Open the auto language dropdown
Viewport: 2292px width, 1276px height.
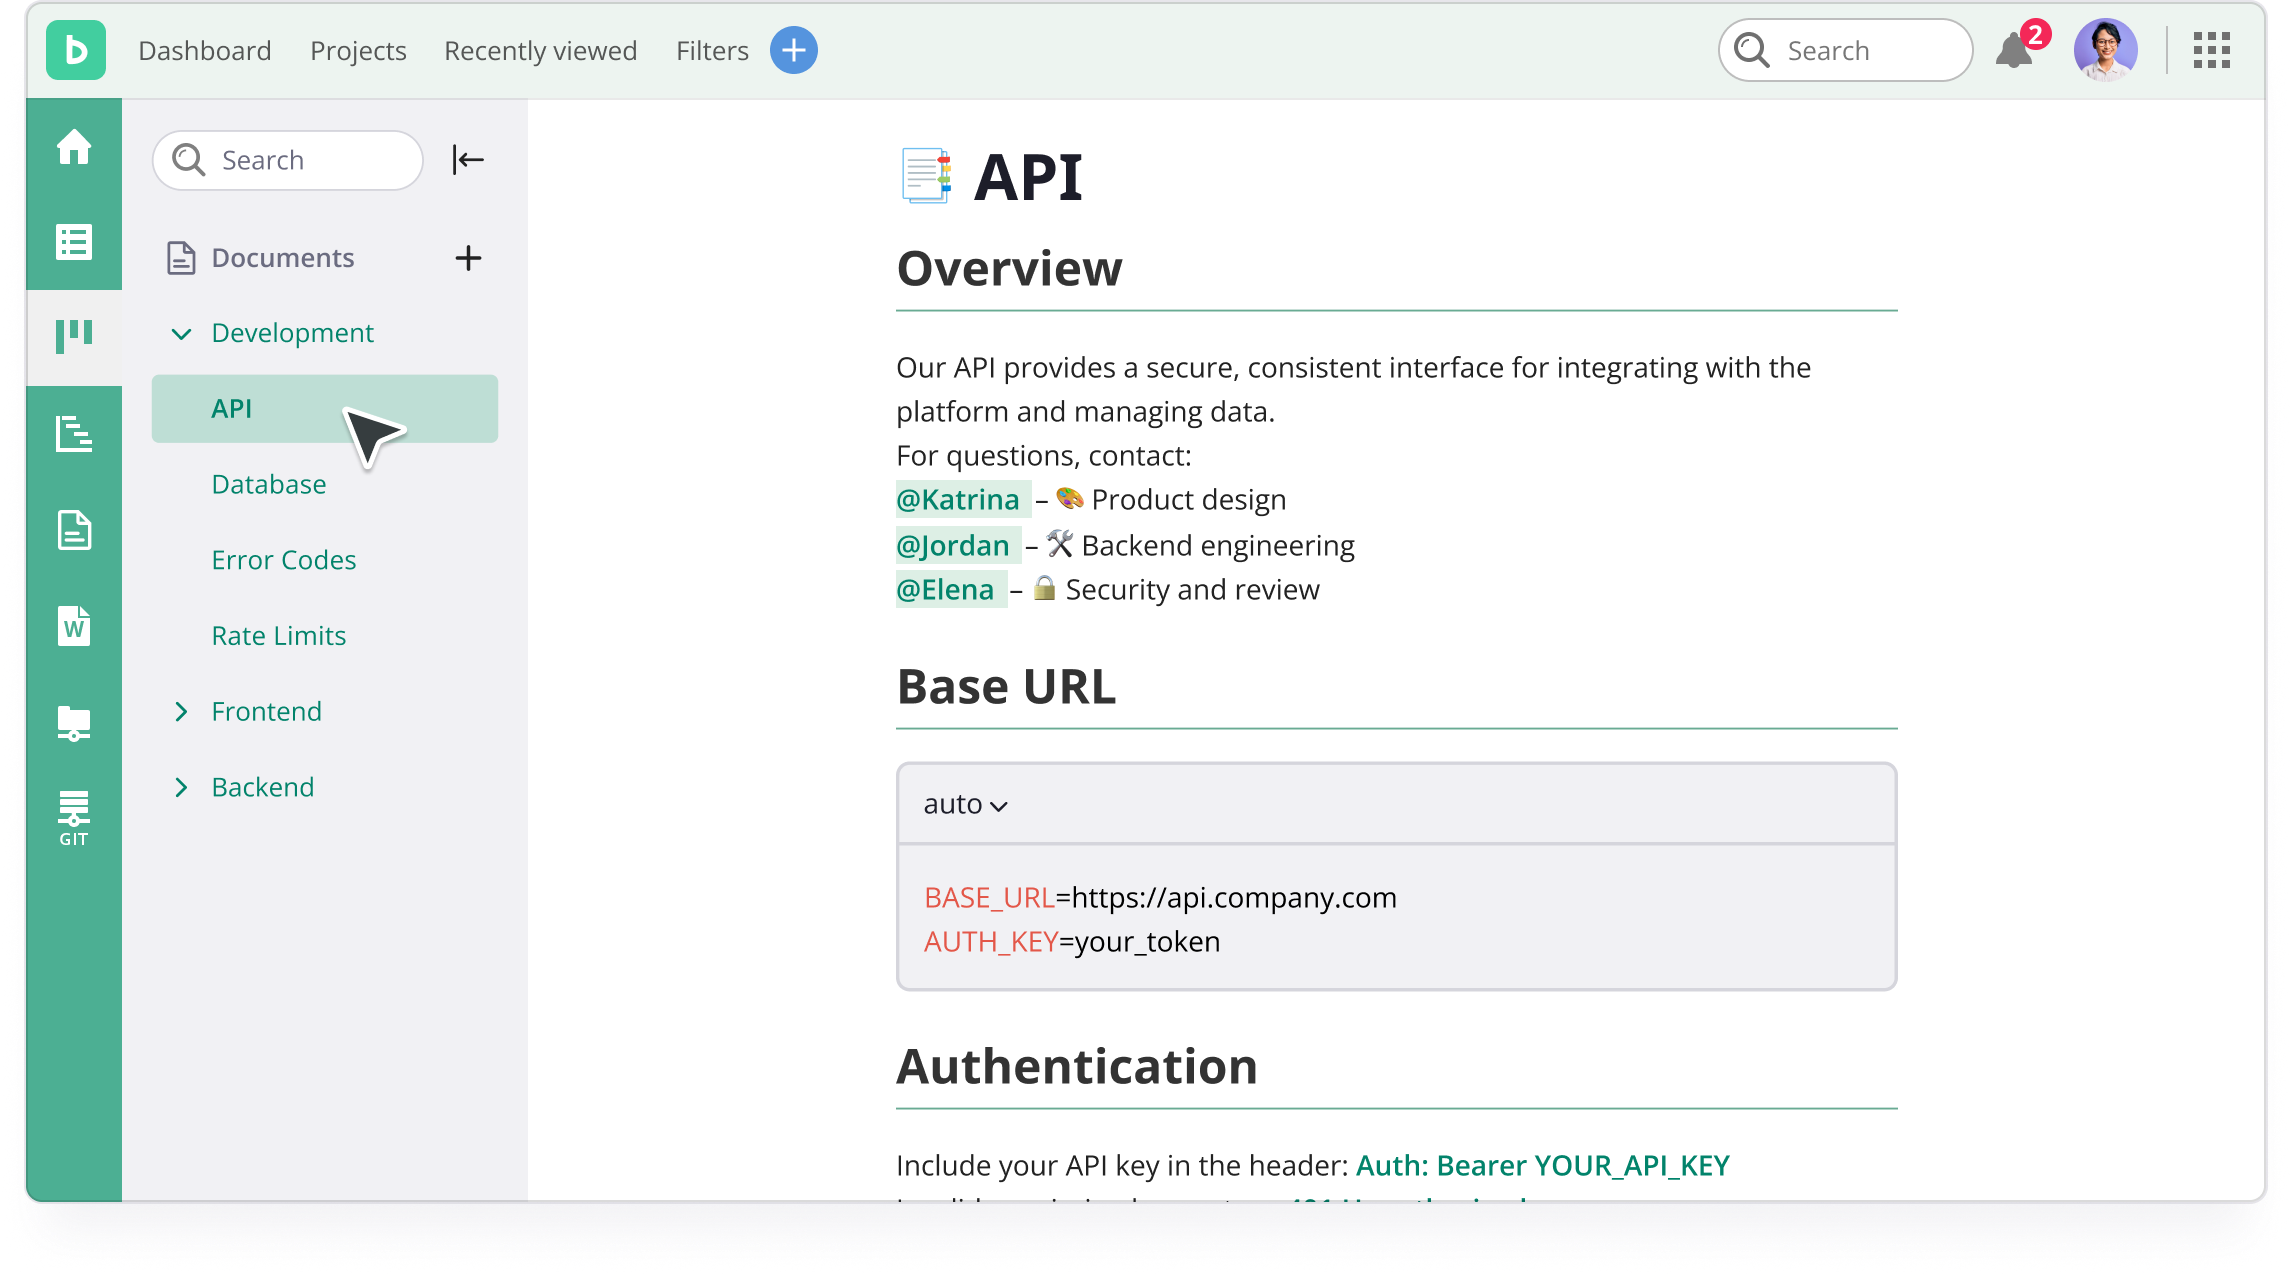(965, 804)
